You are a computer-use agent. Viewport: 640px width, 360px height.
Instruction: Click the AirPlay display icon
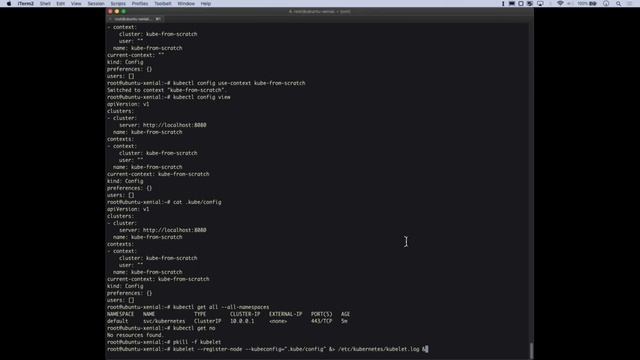pyautogui.click(x=540, y=4)
